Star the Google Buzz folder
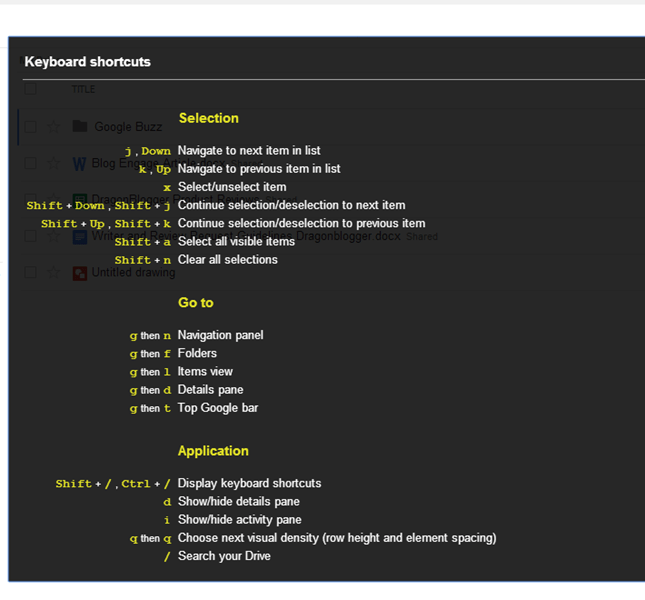The width and height of the screenshot is (645, 600). pos(53,127)
